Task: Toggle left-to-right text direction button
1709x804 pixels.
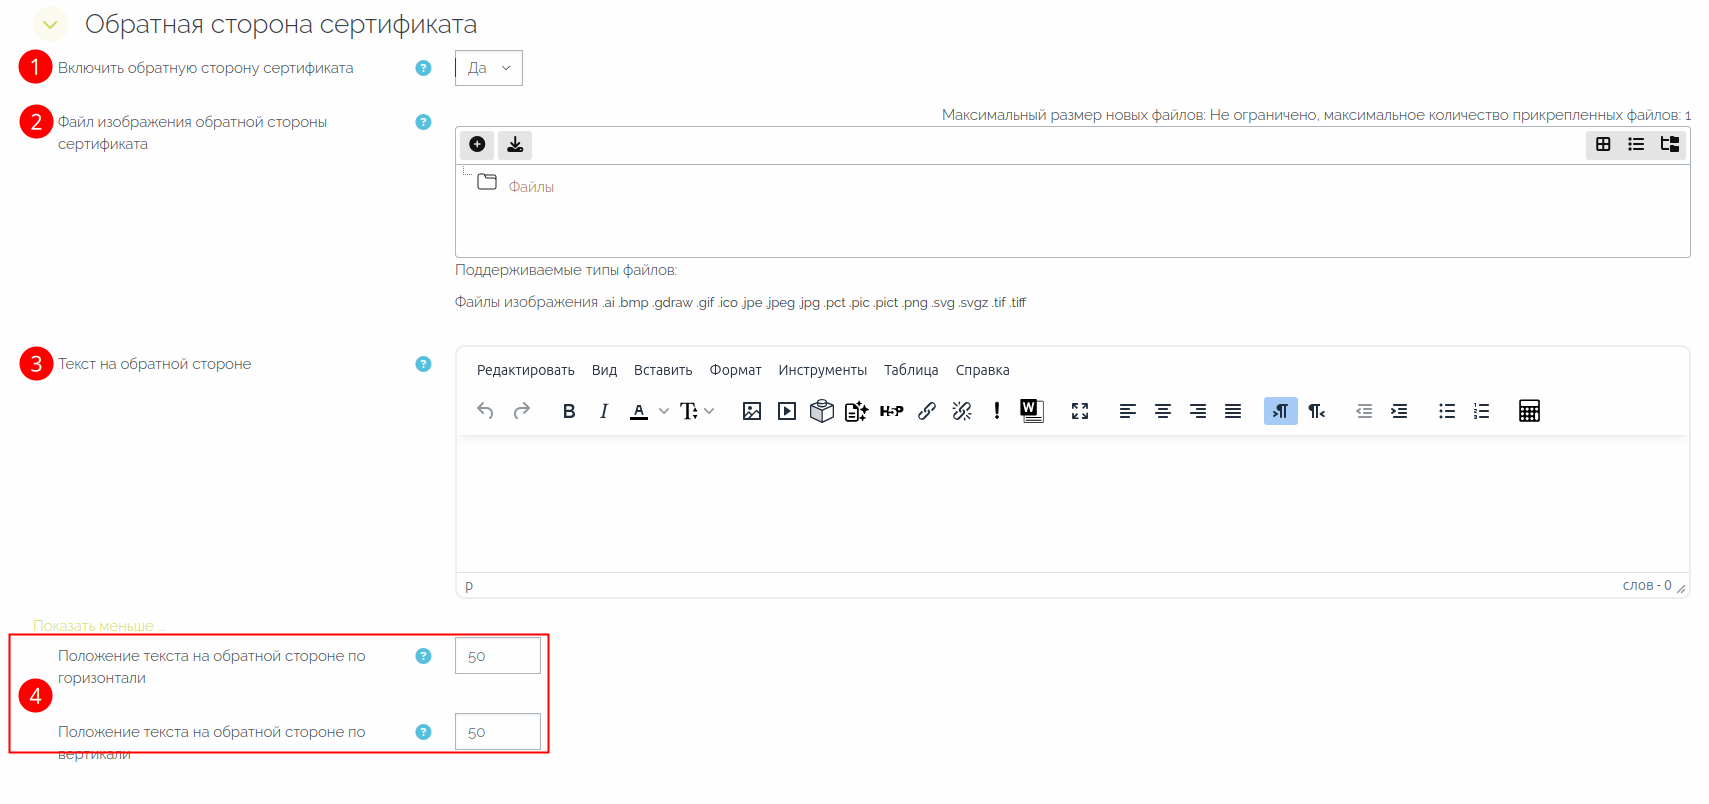Action: pos(1280,411)
